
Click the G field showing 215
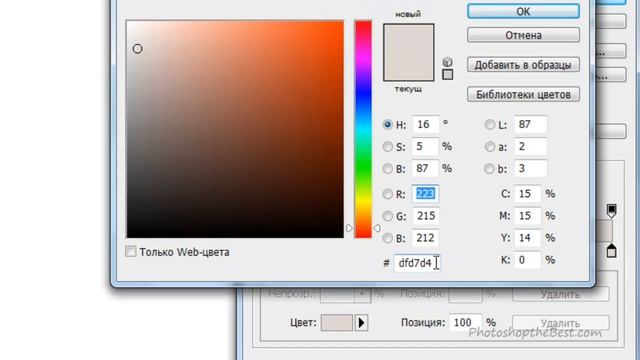point(425,216)
